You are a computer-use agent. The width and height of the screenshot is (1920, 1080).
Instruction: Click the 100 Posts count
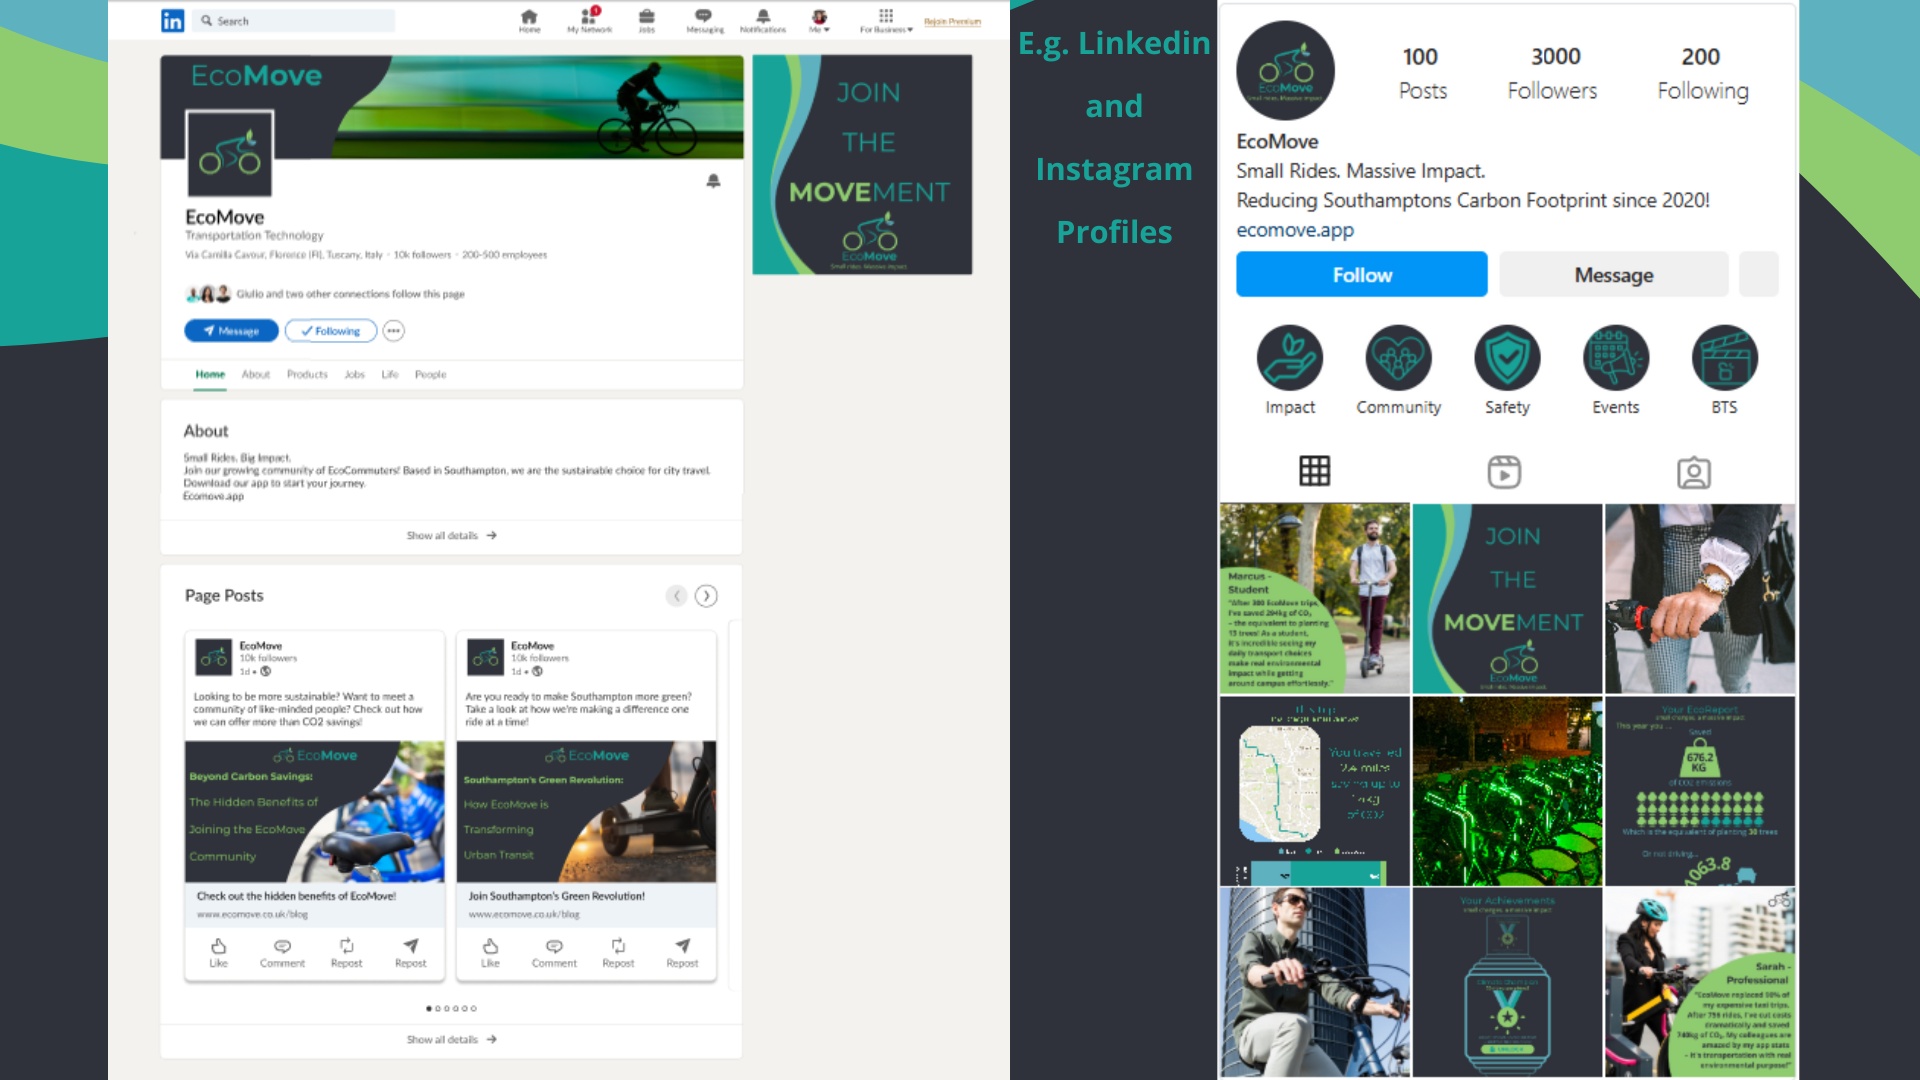point(1421,73)
